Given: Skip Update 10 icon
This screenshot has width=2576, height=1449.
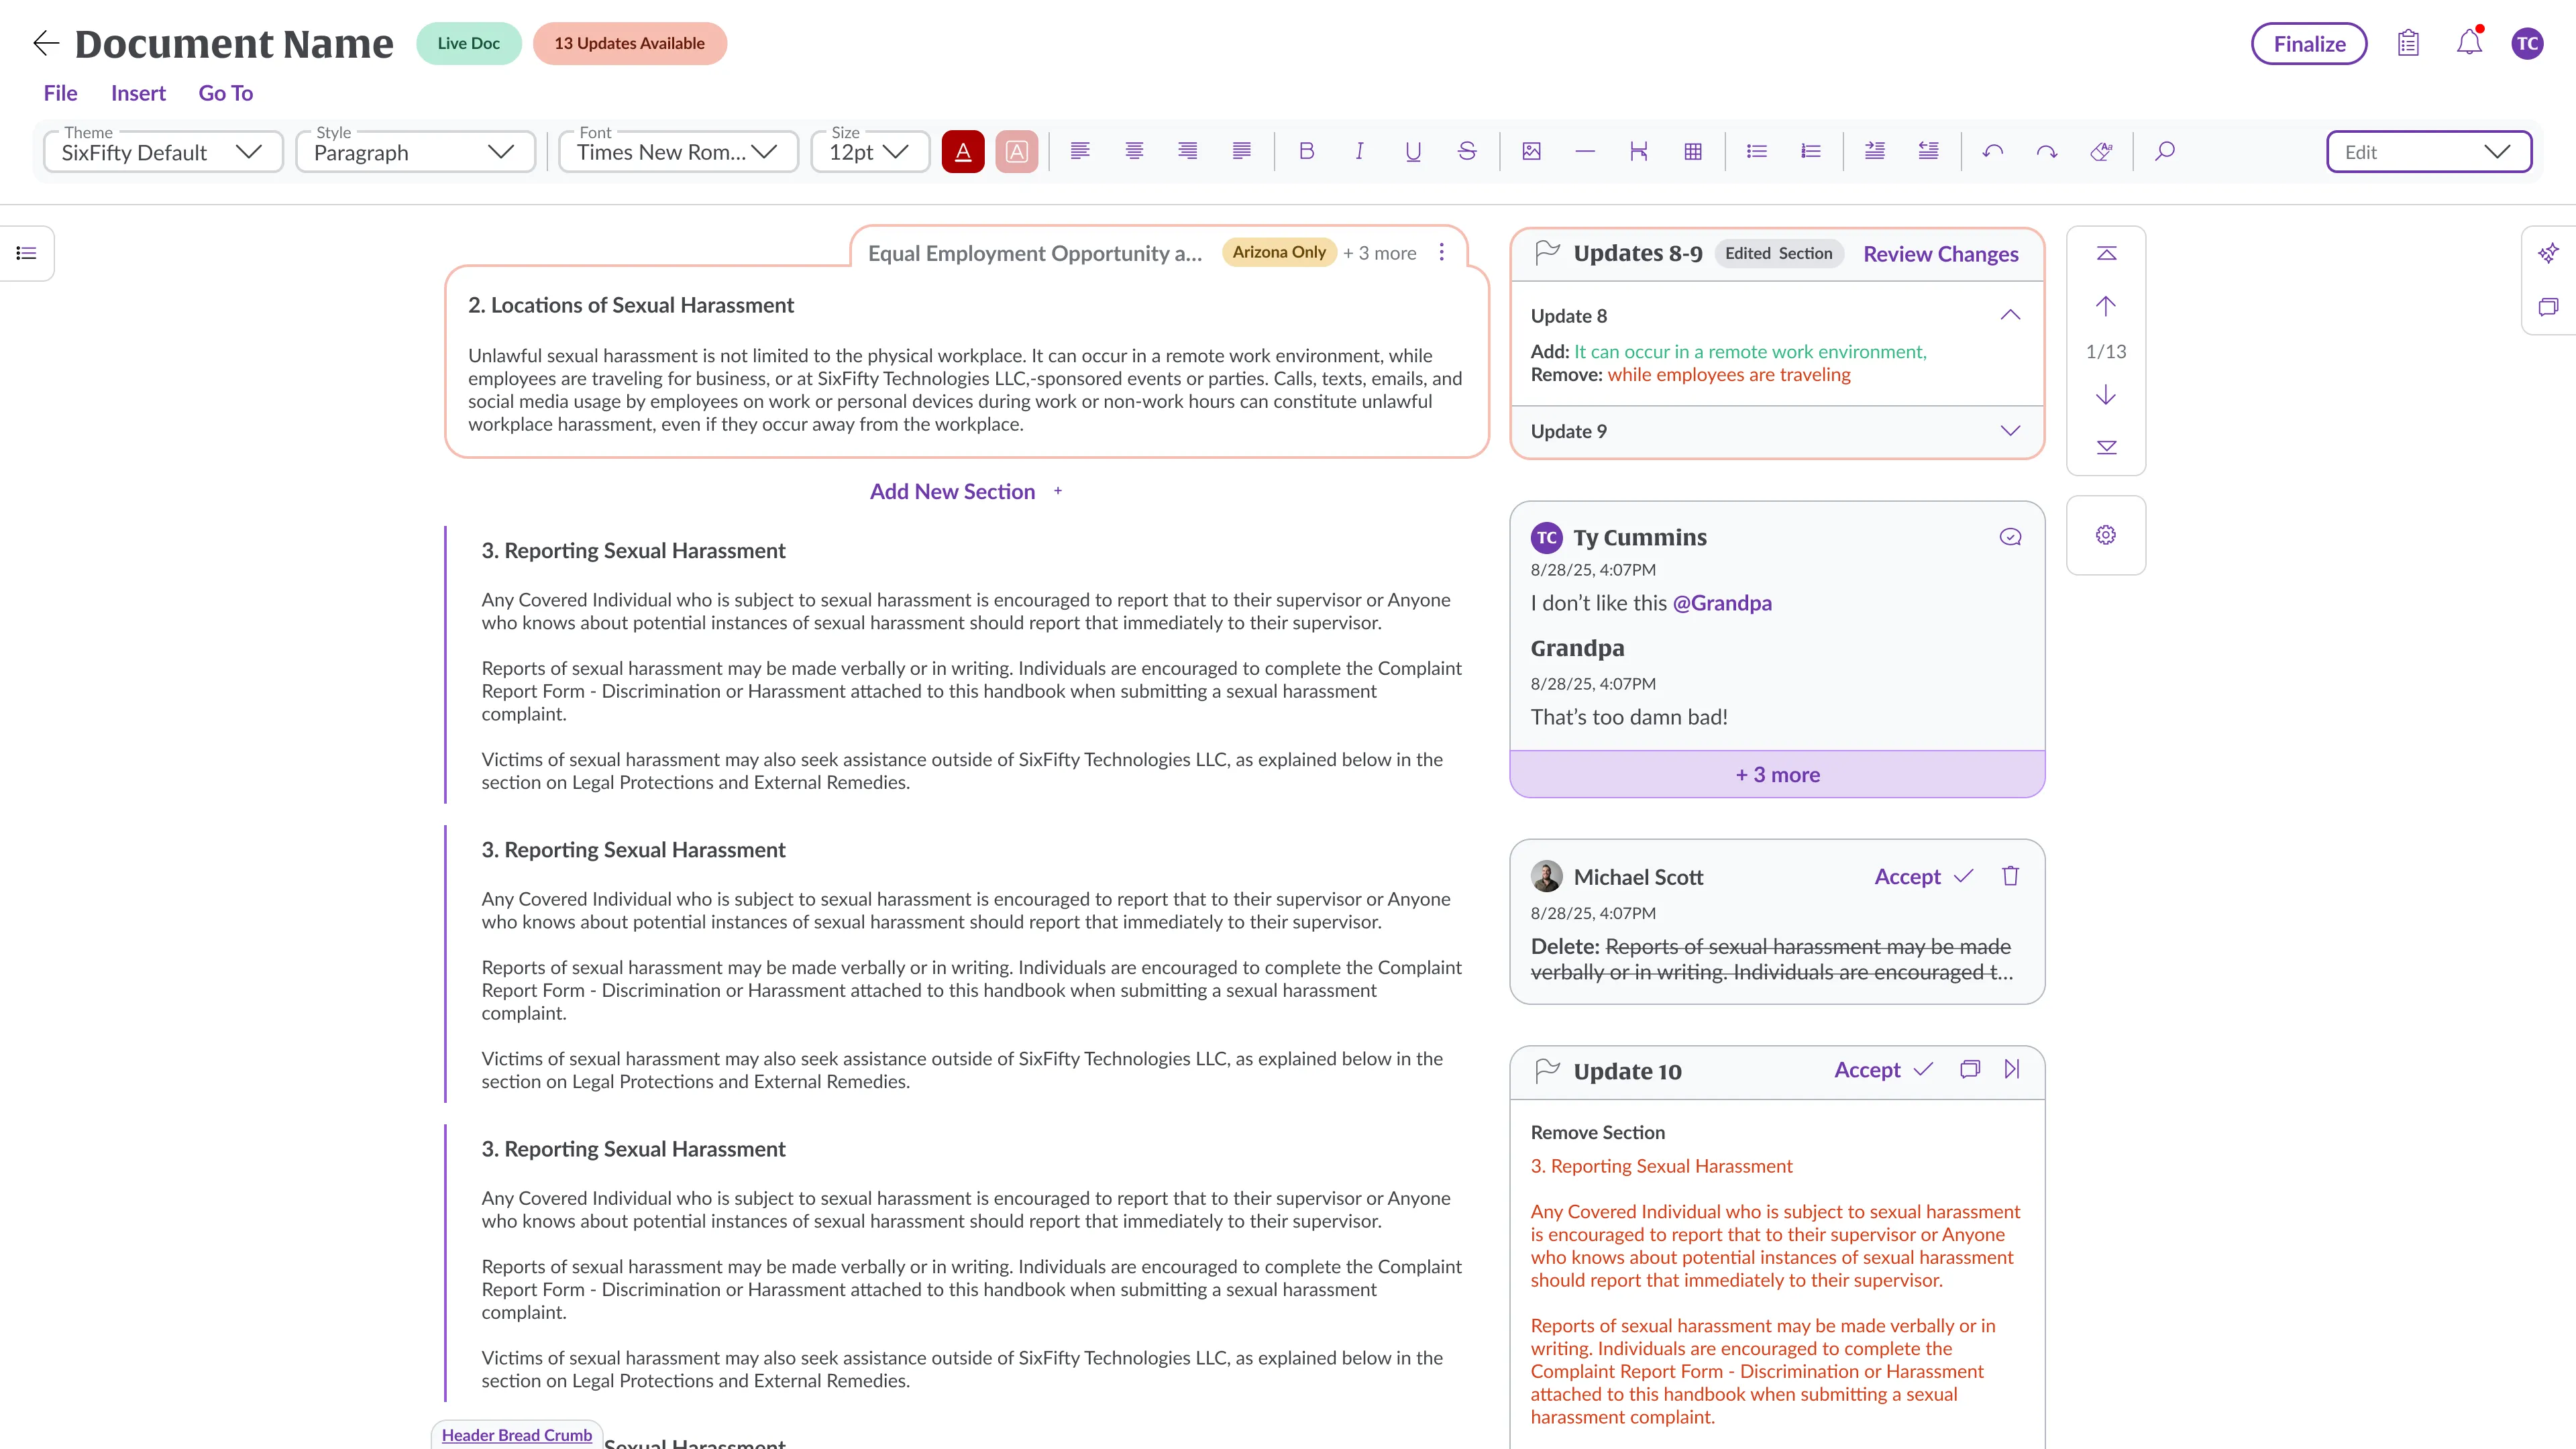Looking at the screenshot, I should tap(2012, 1069).
